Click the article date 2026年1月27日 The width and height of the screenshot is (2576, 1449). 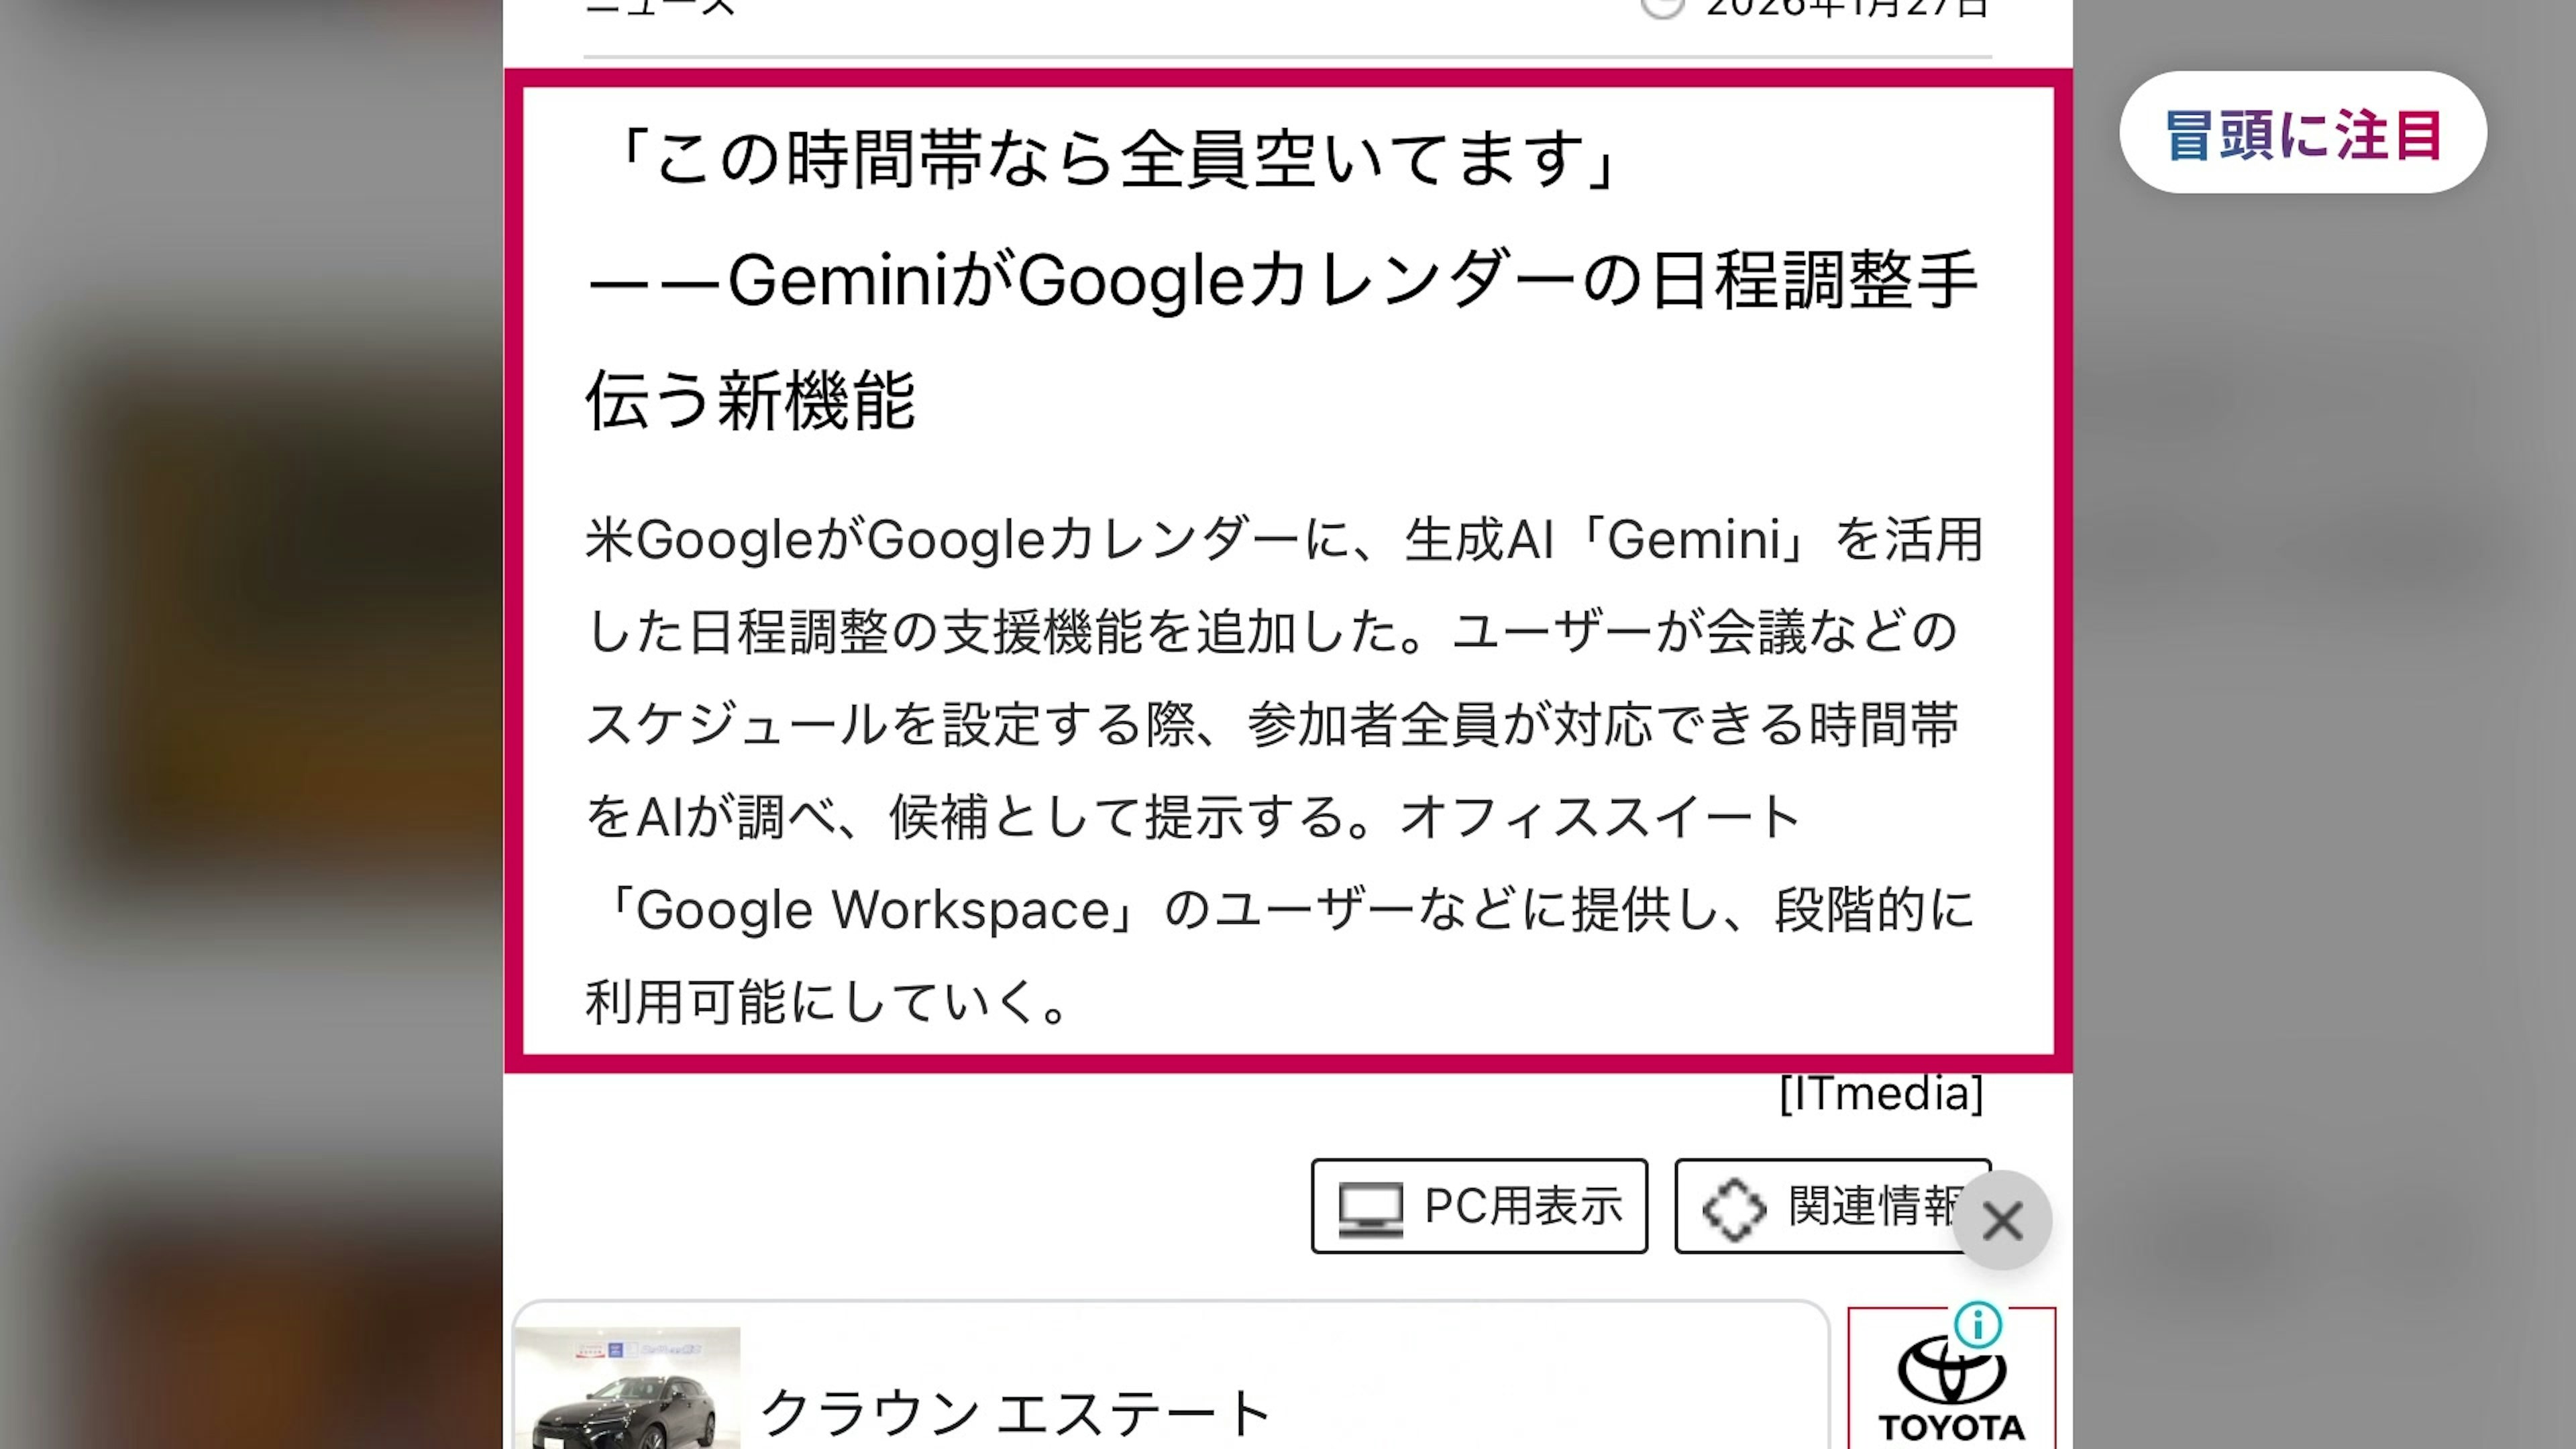pos(1847,8)
